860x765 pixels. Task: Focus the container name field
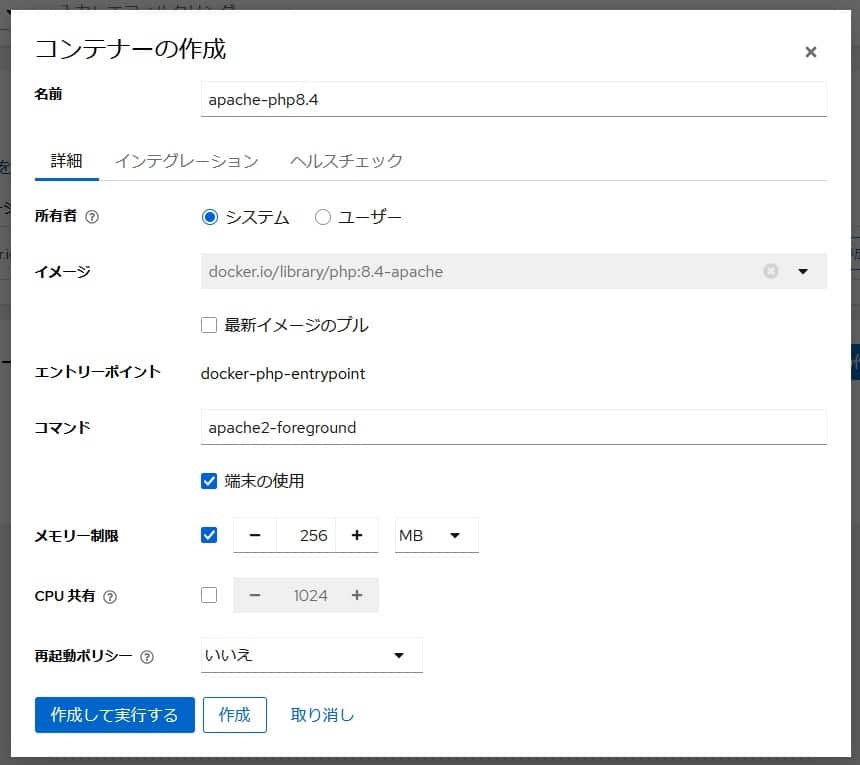513,99
